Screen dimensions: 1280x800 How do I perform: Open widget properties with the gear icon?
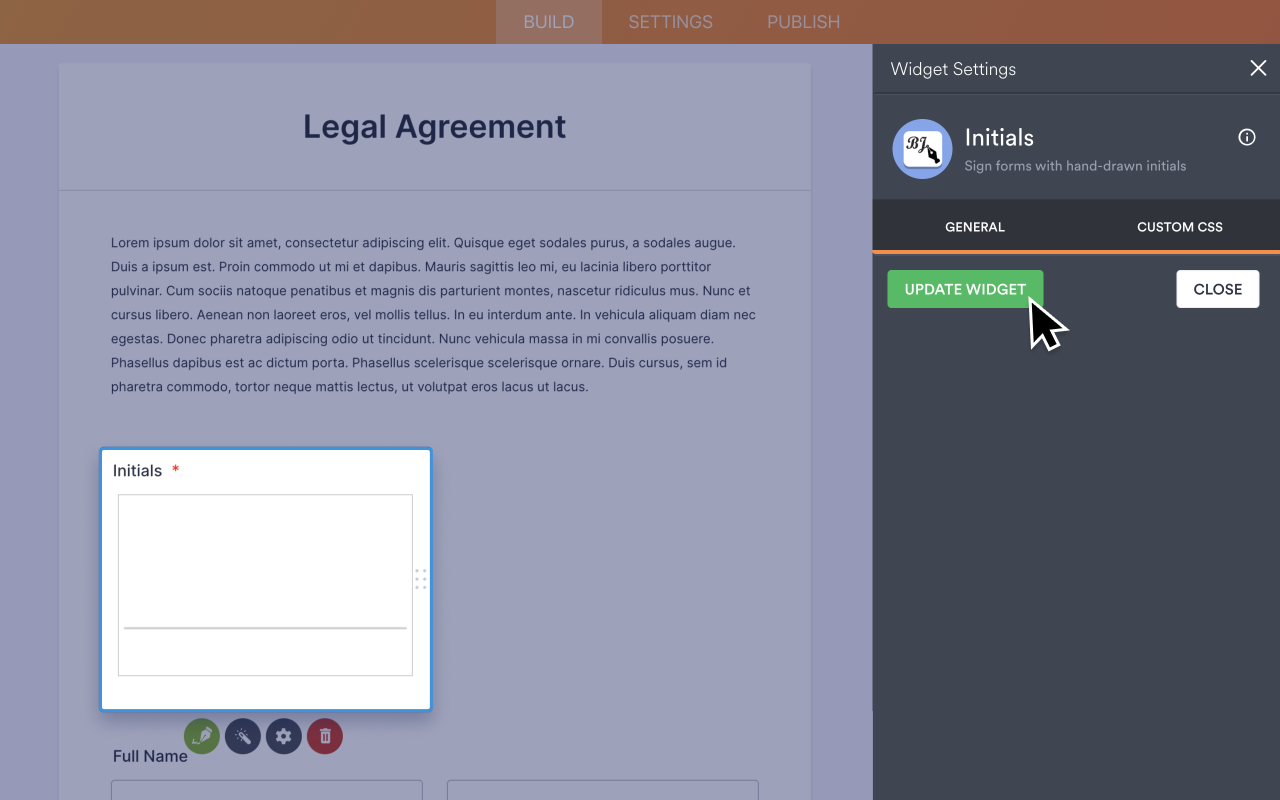(284, 736)
